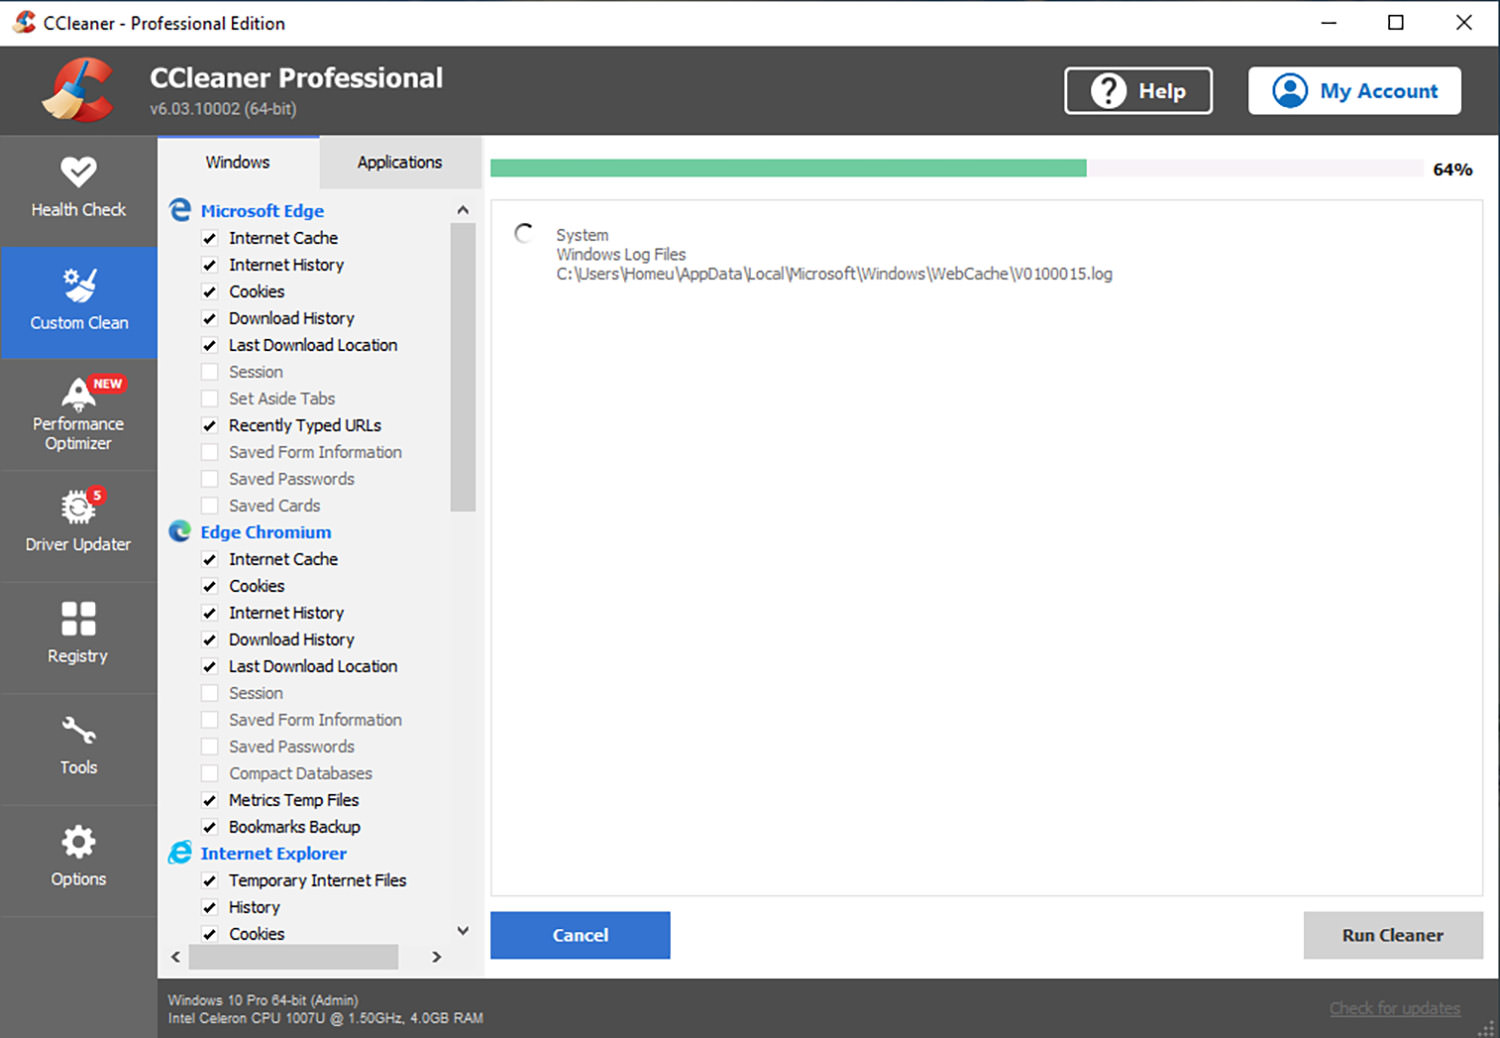This screenshot has width=1500, height=1038.
Task: Collapse the Internet Explorer group header
Action: pyautogui.click(x=274, y=853)
